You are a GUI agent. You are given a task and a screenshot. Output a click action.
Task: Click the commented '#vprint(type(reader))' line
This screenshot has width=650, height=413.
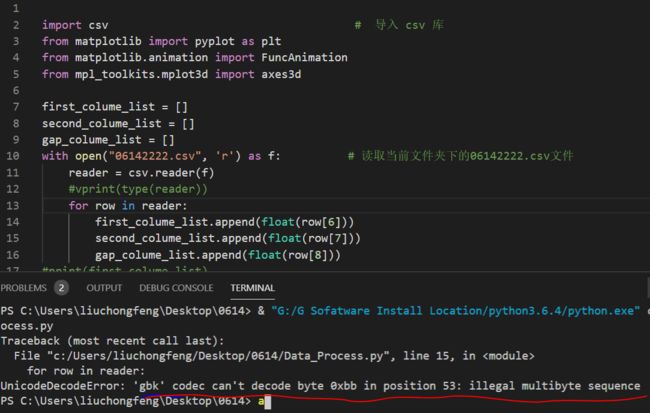138,189
